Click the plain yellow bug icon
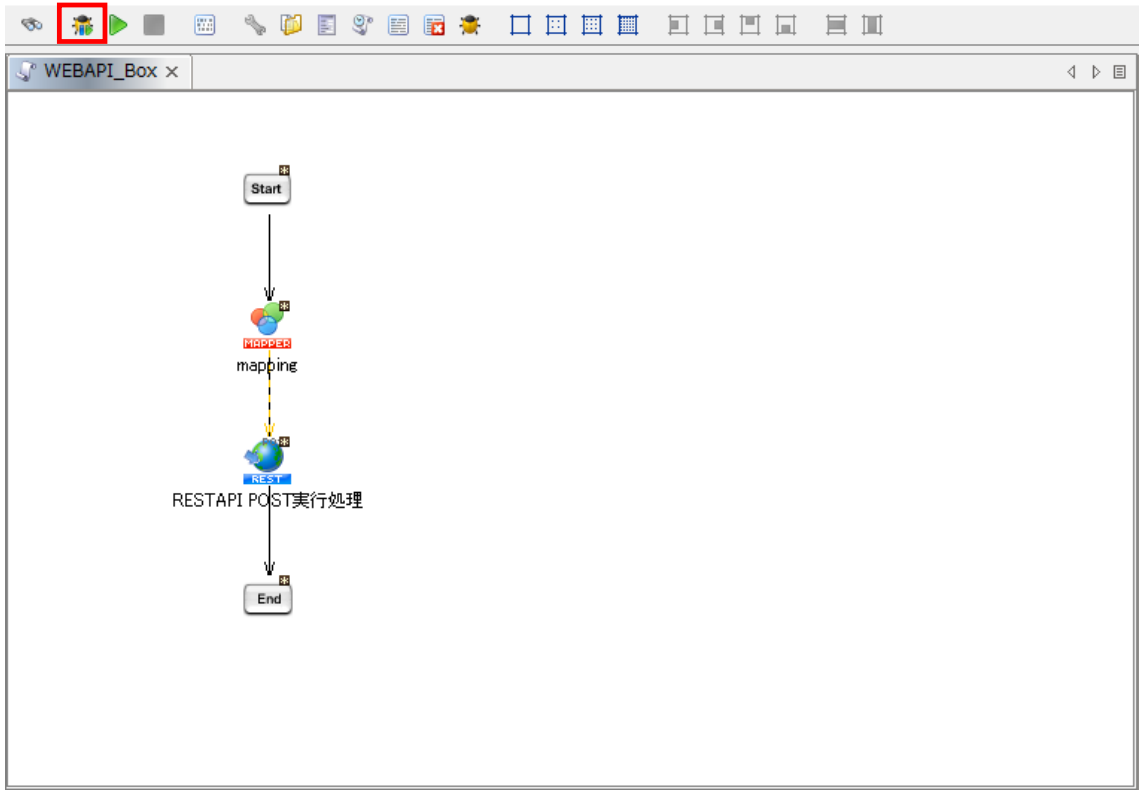The height and width of the screenshot is (796, 1147). point(469,26)
